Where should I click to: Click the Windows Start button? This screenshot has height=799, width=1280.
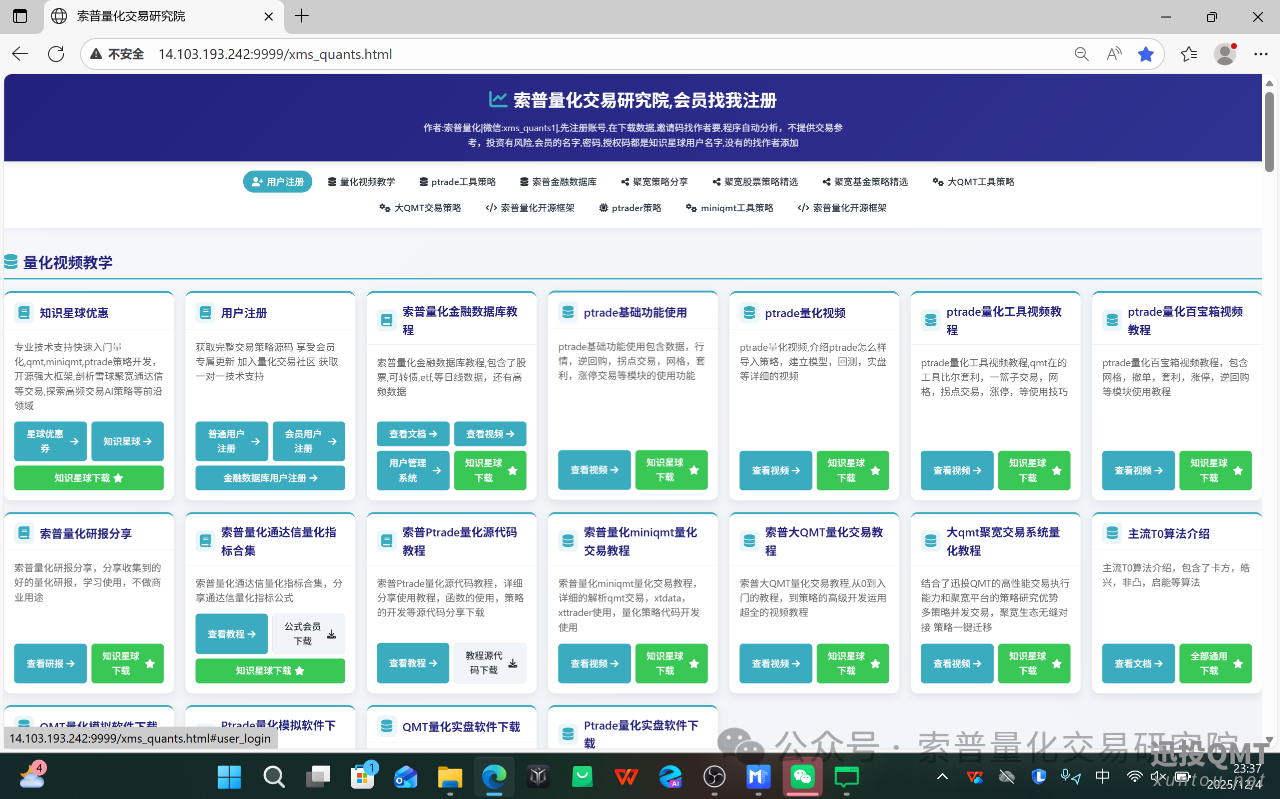[229, 777]
